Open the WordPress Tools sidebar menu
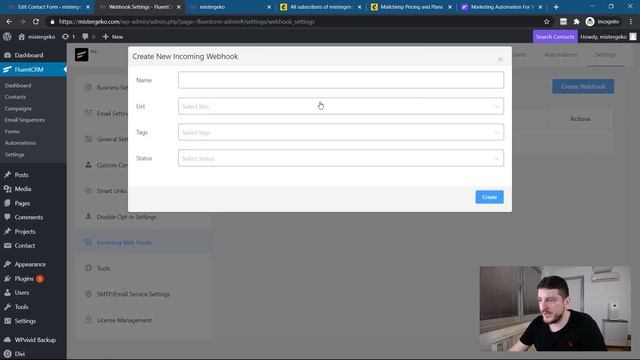This screenshot has width=640, height=360. coord(21,307)
